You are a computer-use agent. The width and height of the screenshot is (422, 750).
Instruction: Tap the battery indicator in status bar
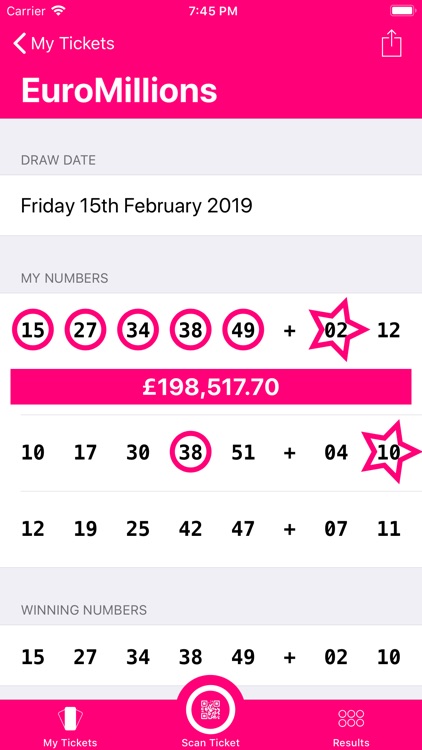[x=403, y=11]
